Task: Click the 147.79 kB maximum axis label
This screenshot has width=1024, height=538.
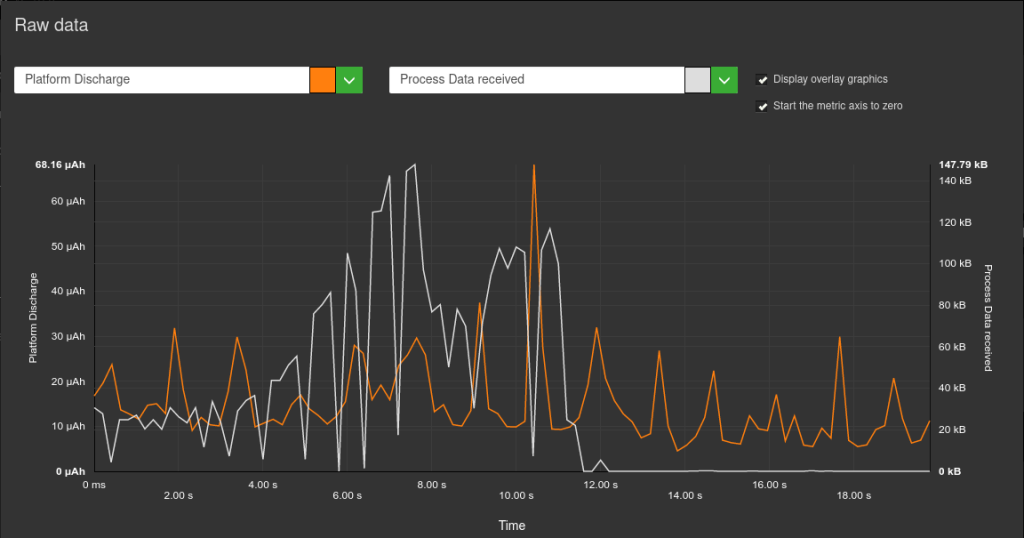Action: [x=963, y=165]
